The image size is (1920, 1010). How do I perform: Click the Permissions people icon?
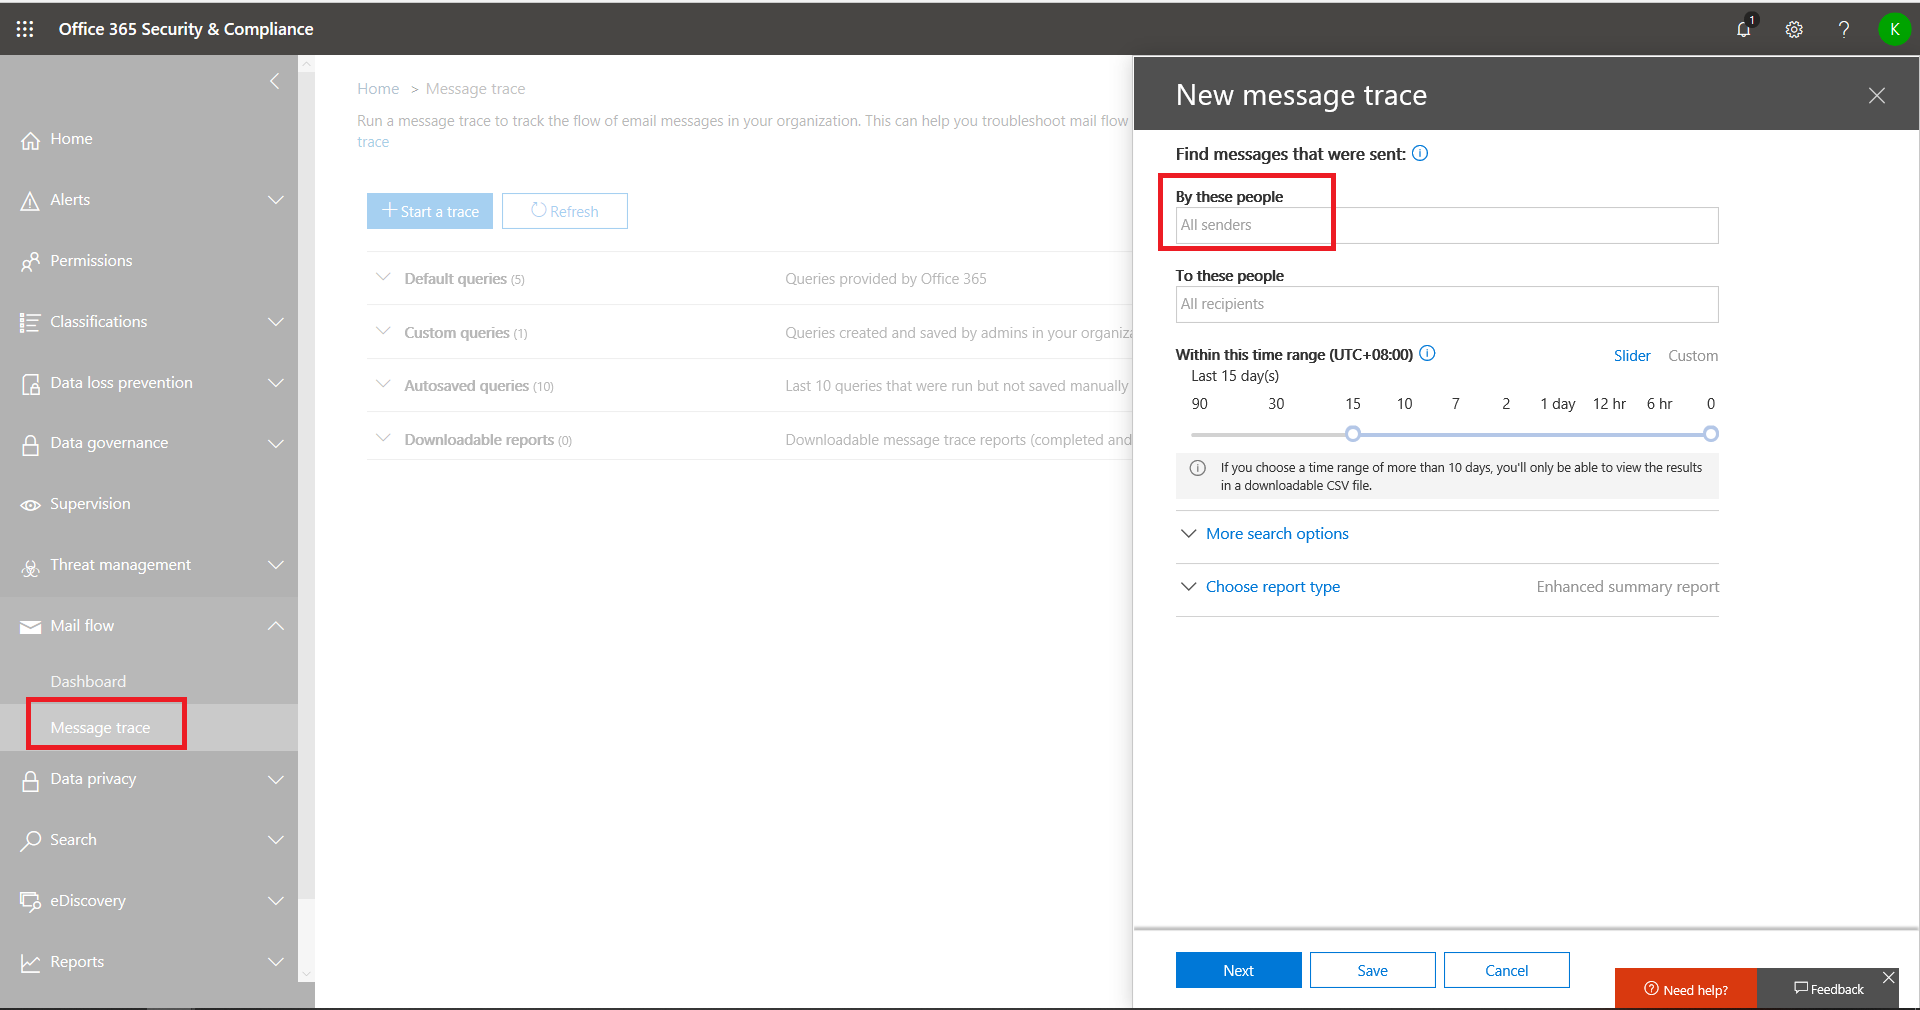[x=31, y=262]
